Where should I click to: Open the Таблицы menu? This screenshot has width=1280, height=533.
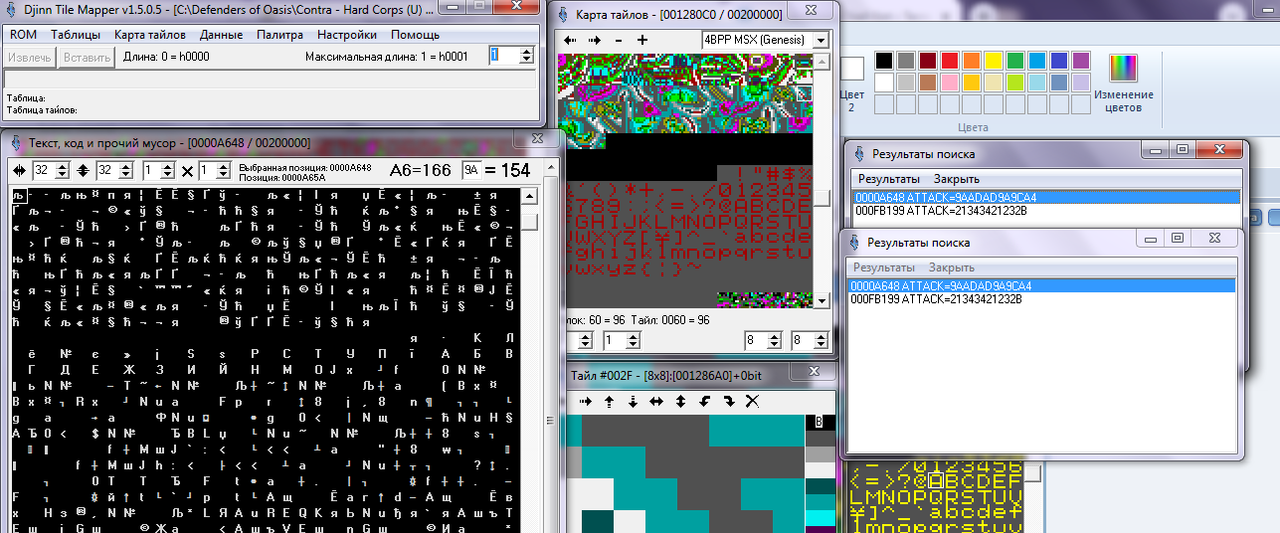(75, 34)
